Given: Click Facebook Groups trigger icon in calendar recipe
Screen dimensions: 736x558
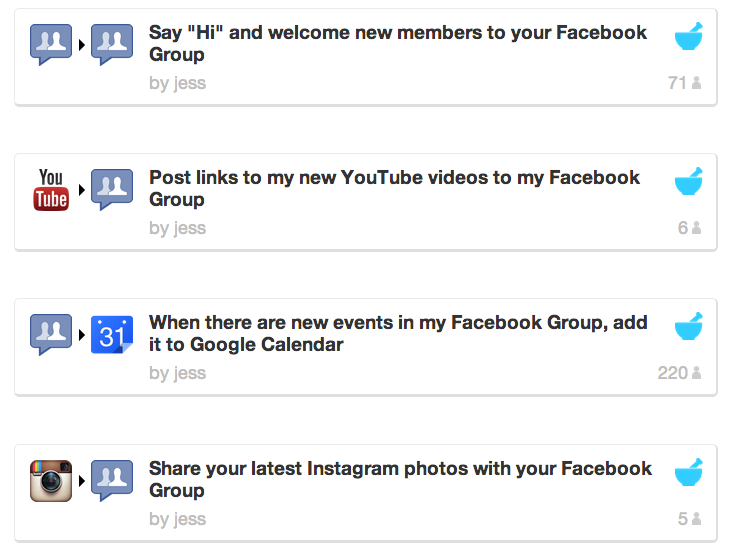Looking at the screenshot, I should (51, 335).
